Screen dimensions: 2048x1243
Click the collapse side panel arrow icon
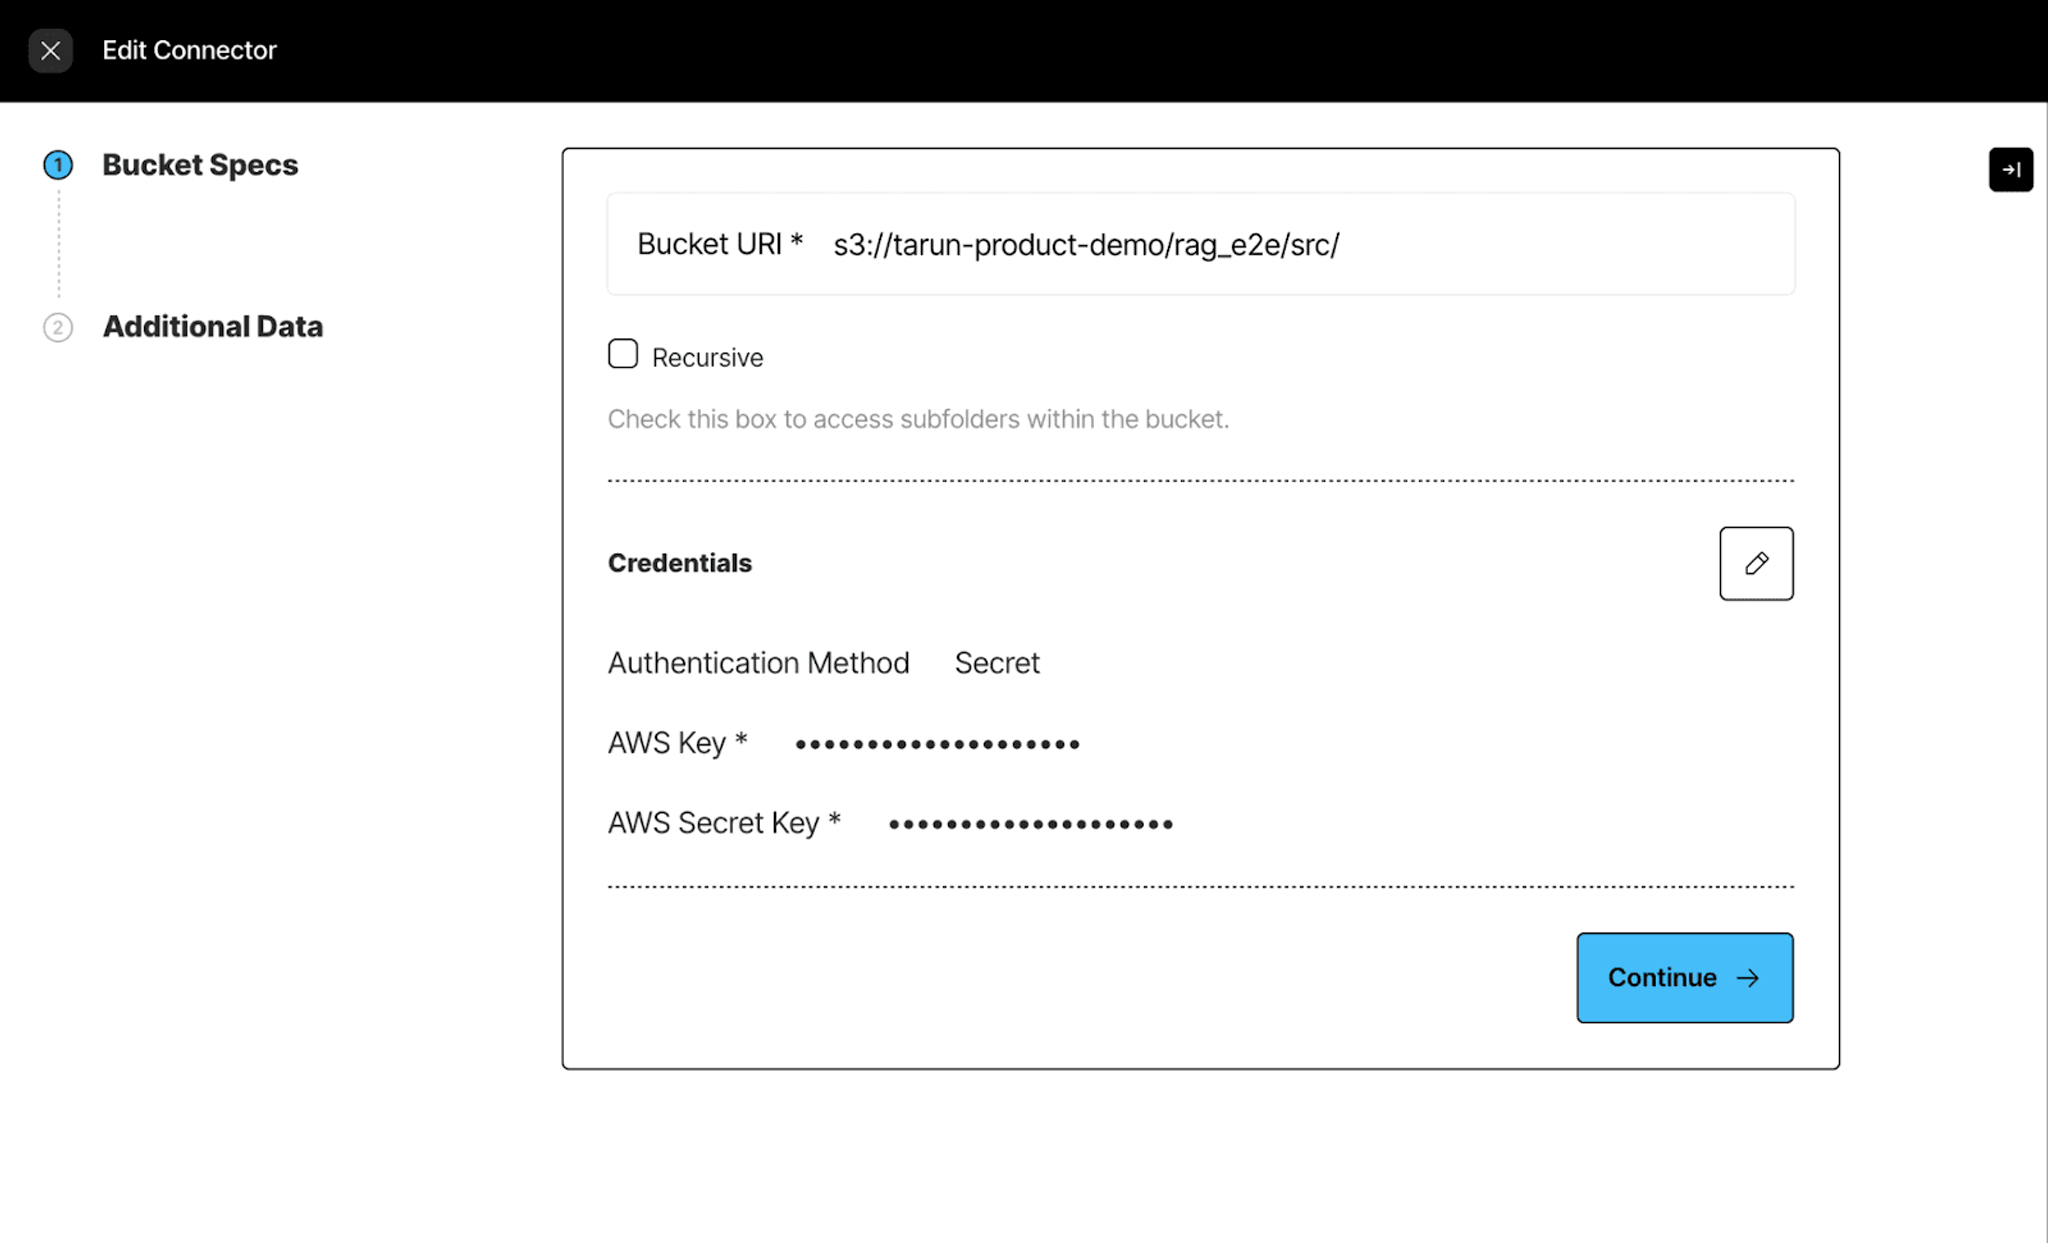[x=2010, y=169]
